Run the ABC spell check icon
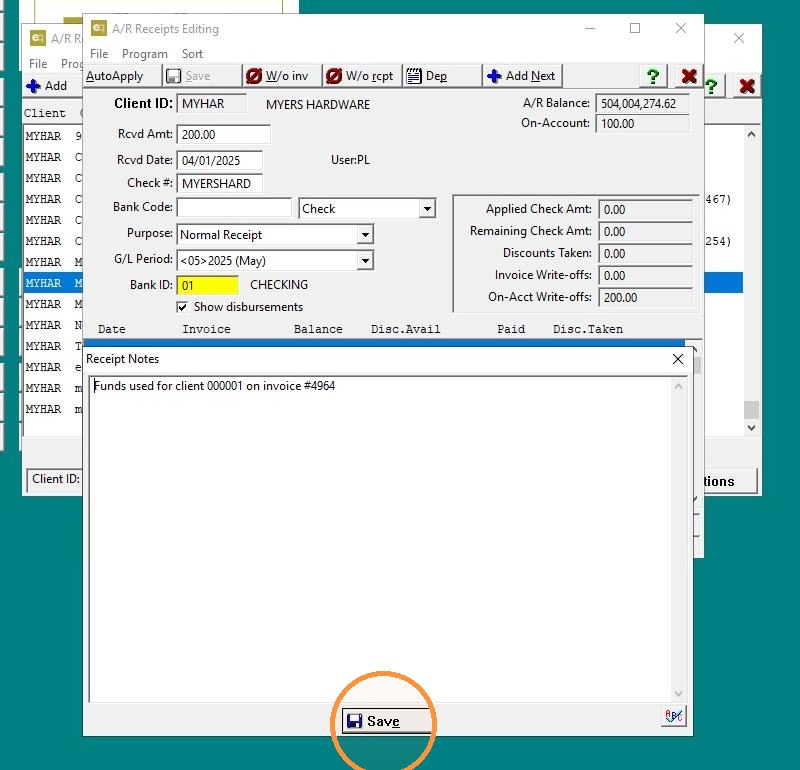Image resolution: width=800 pixels, height=770 pixels. 673,716
